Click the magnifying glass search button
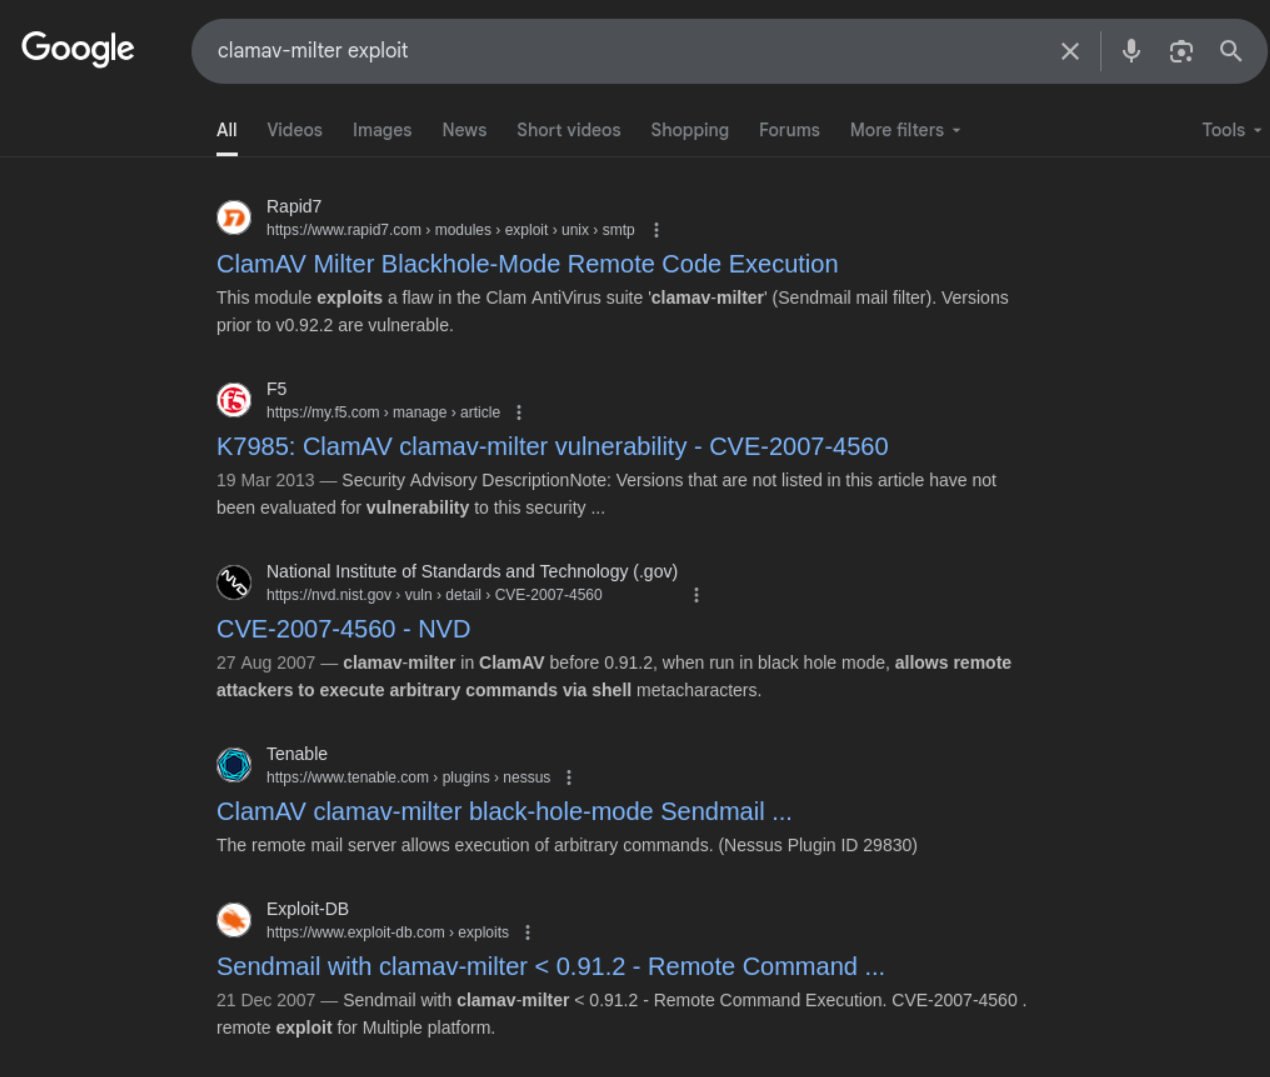Viewport: 1270px width, 1077px height. pos(1231,51)
